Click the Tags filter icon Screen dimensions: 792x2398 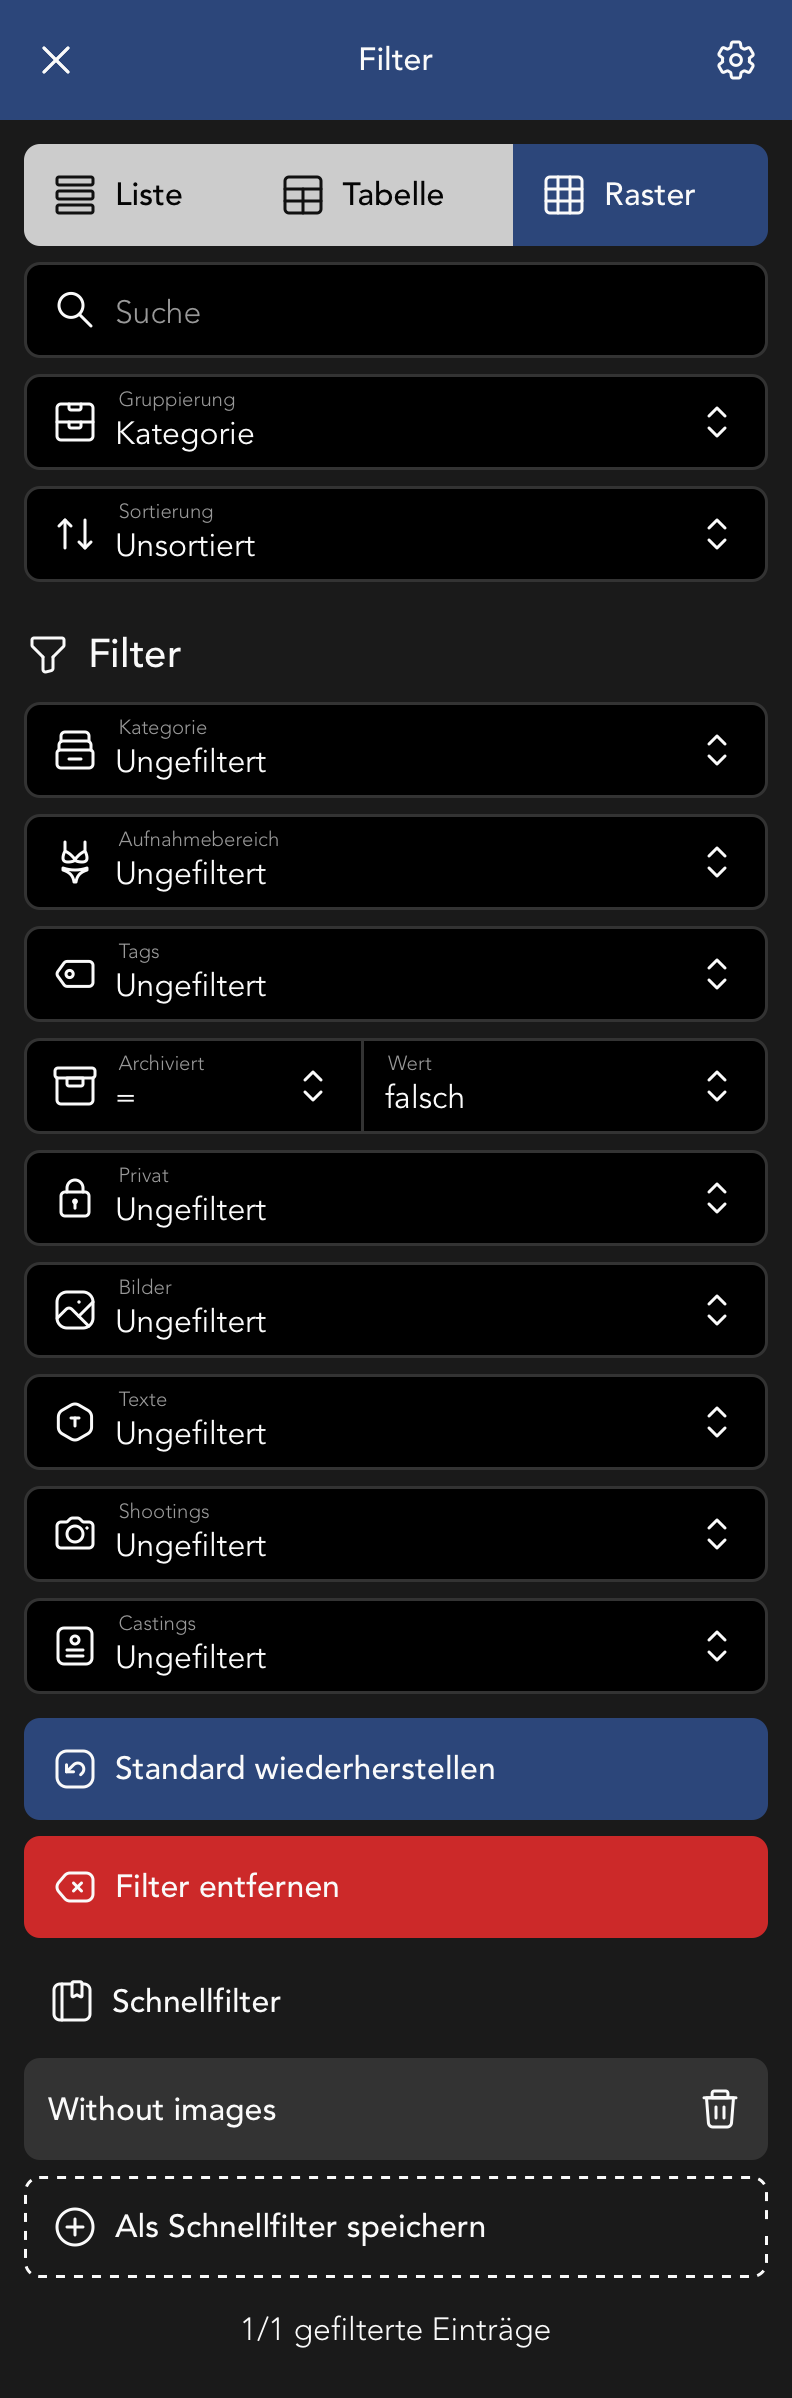pos(74,974)
